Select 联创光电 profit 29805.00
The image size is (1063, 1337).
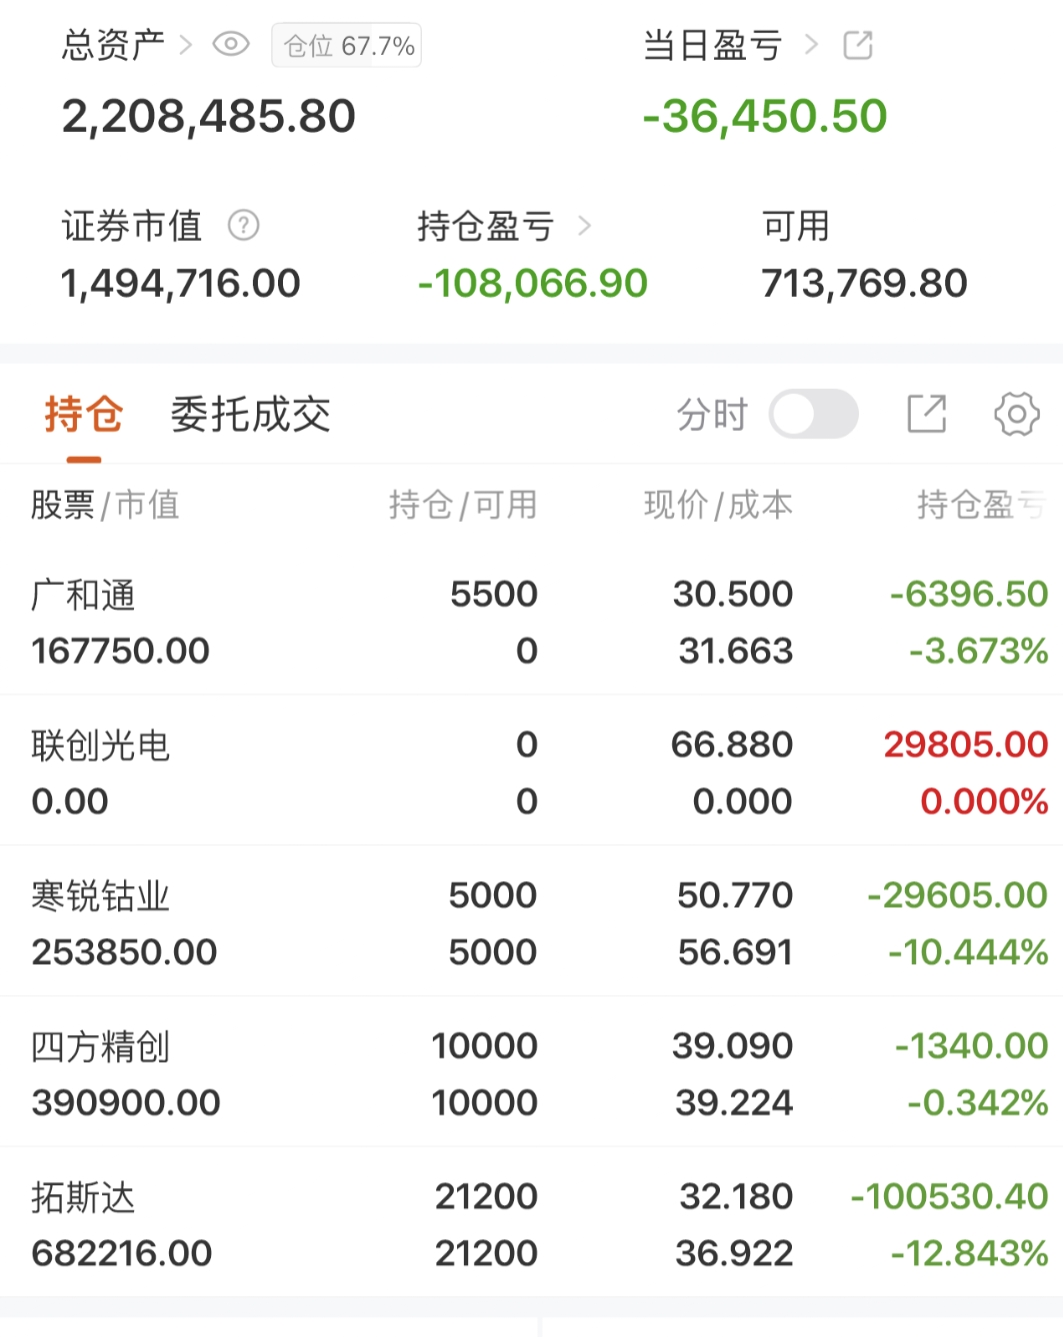(x=966, y=744)
